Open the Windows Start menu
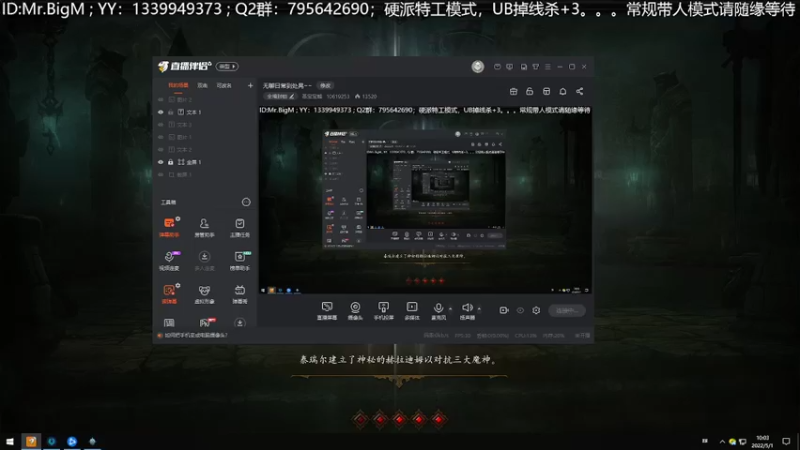The height and width of the screenshot is (450, 800). point(10,441)
